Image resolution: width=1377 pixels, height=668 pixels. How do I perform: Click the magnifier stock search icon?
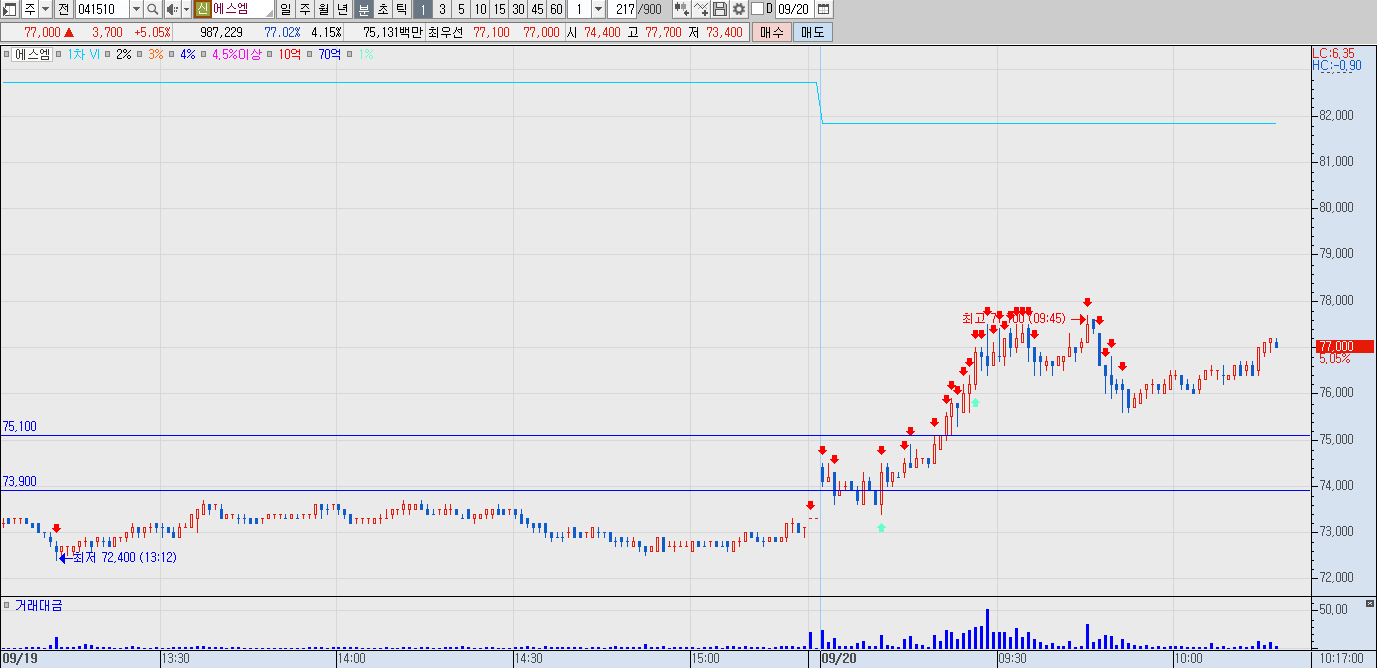(152, 9)
